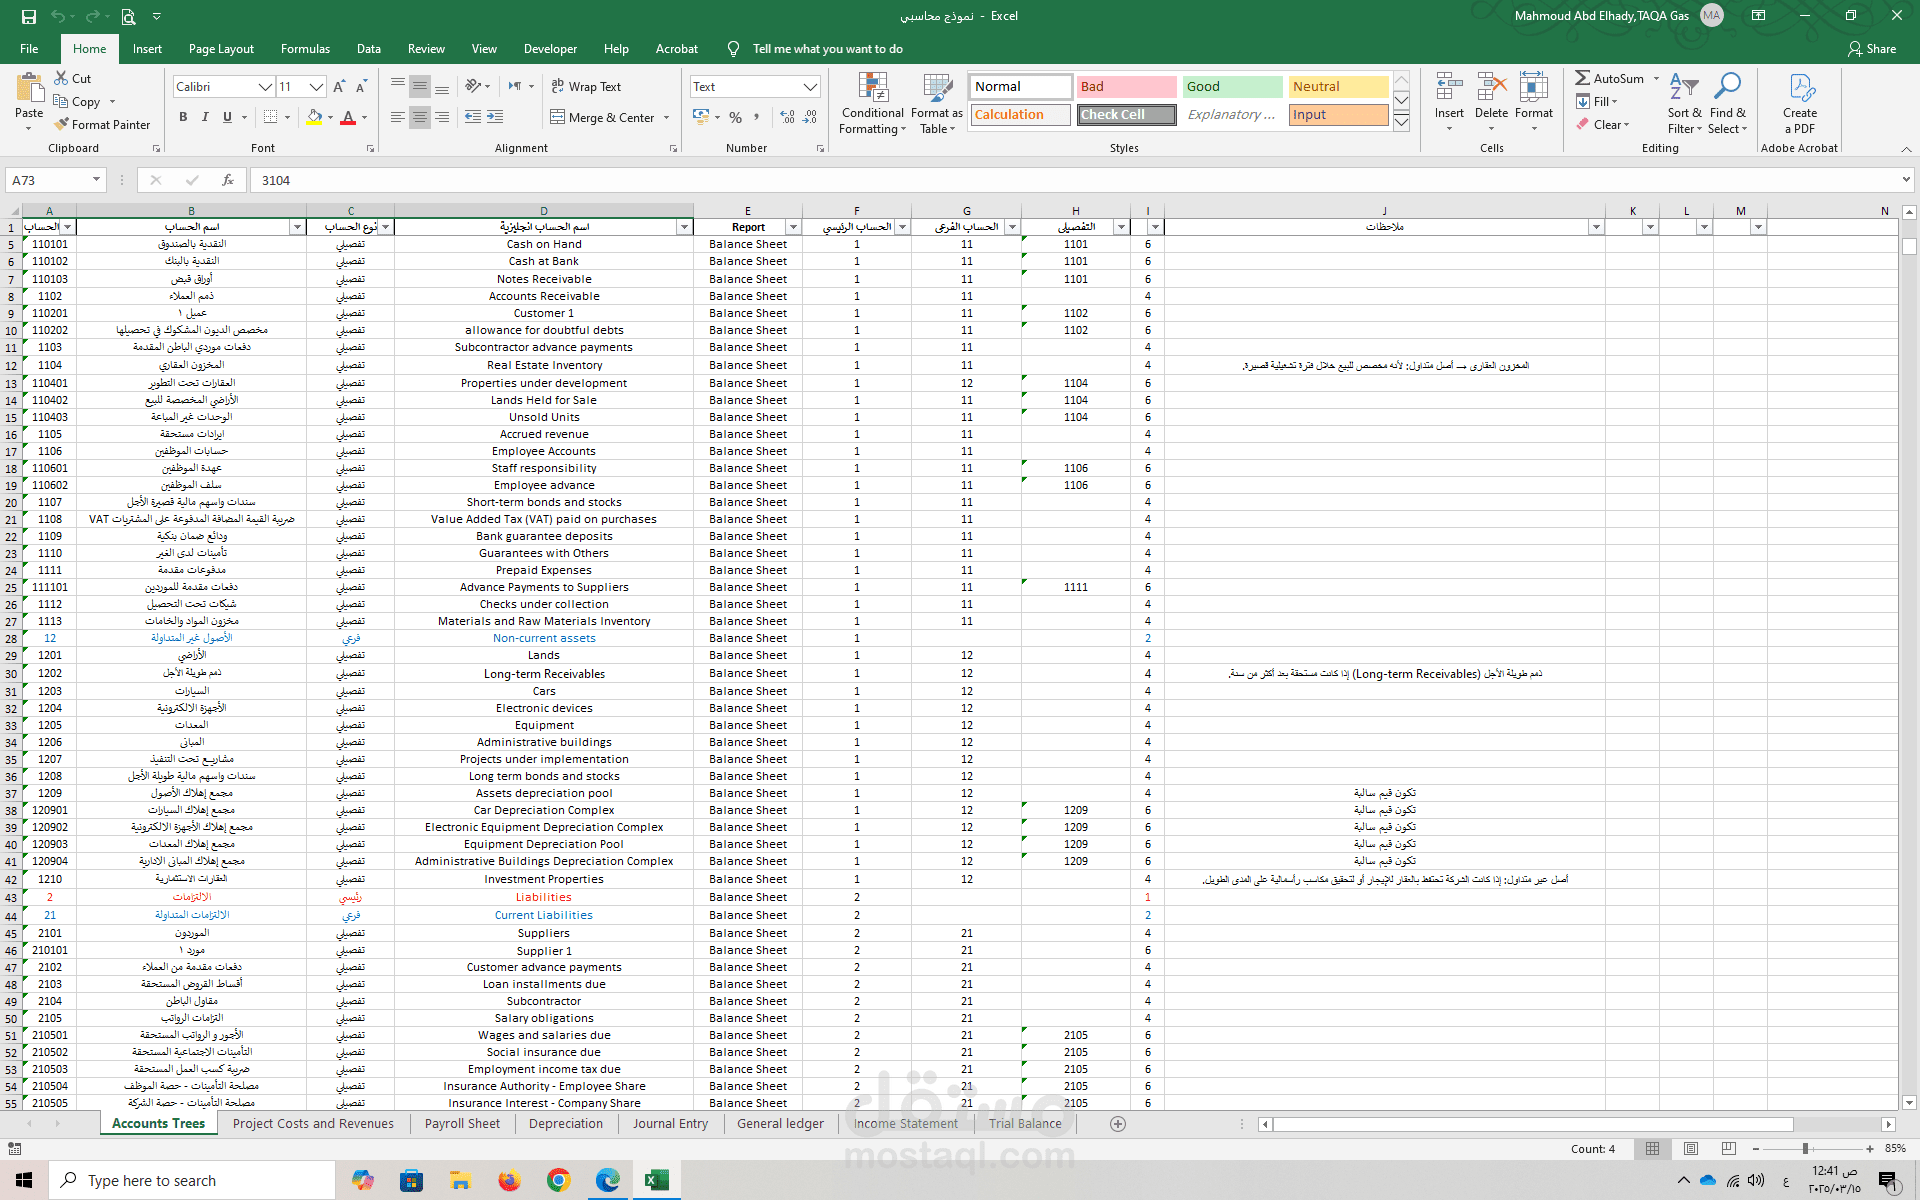This screenshot has height=1200, width=1920.
Task: Expand the Text number format dropdown
Action: 810,87
